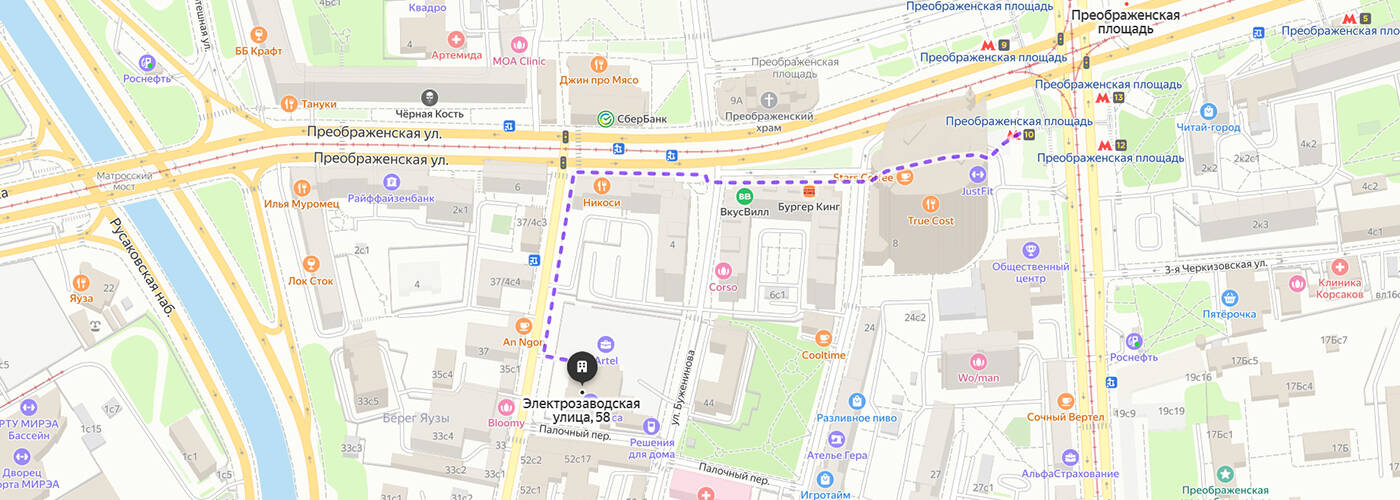Select the JustFit fitness icon

point(978,174)
